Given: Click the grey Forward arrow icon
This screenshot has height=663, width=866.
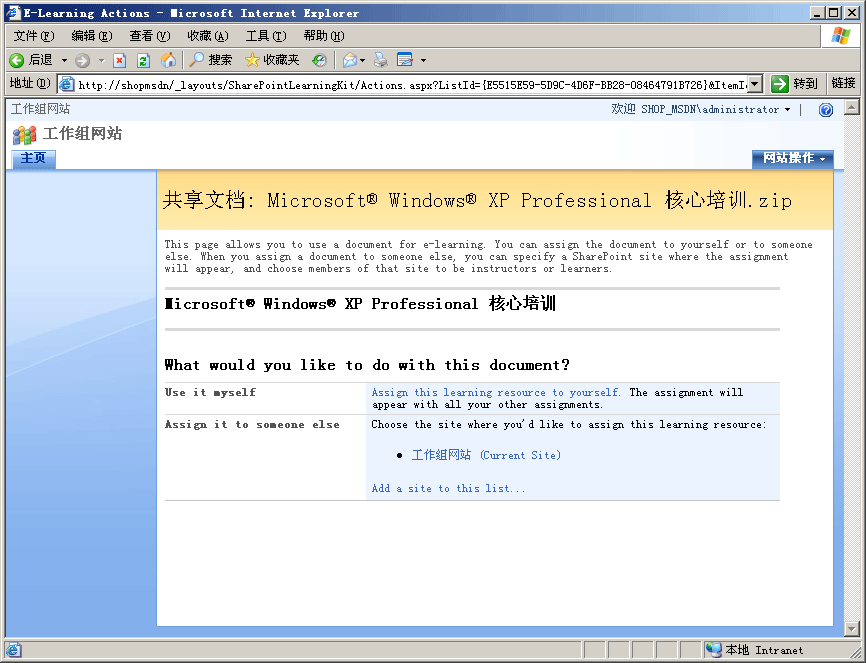Looking at the screenshot, I should [82, 60].
